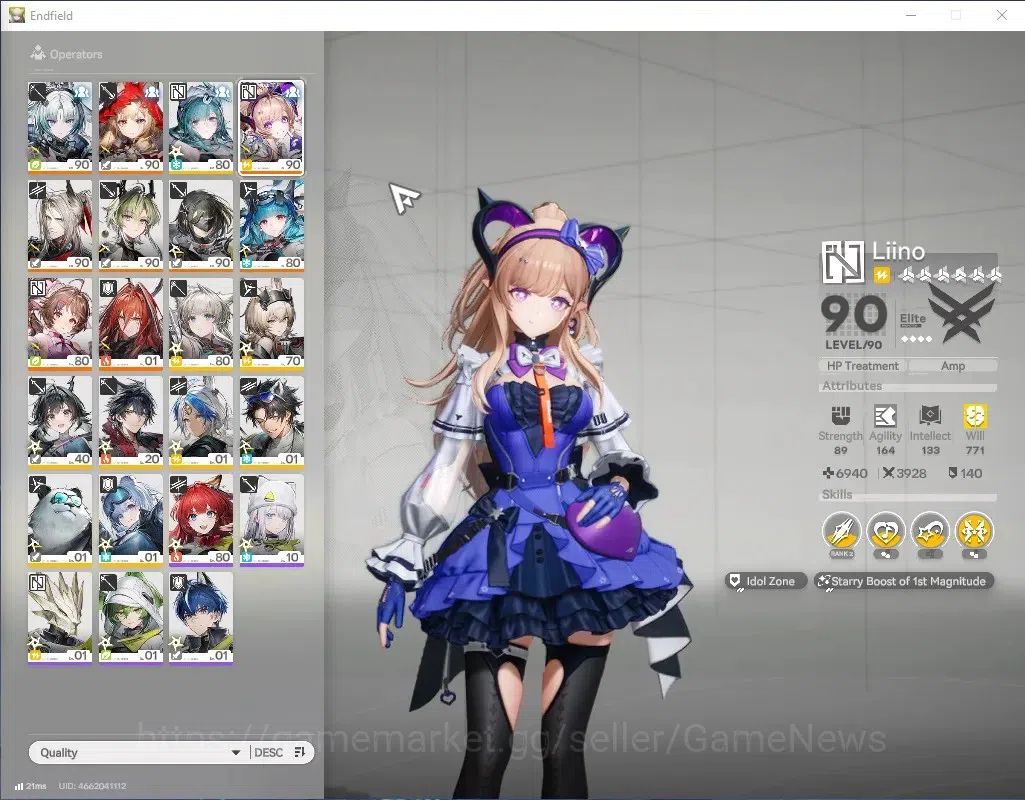Choose dark blue-haired male operator card
Screen dimensions: 1025x800
pos(201,618)
